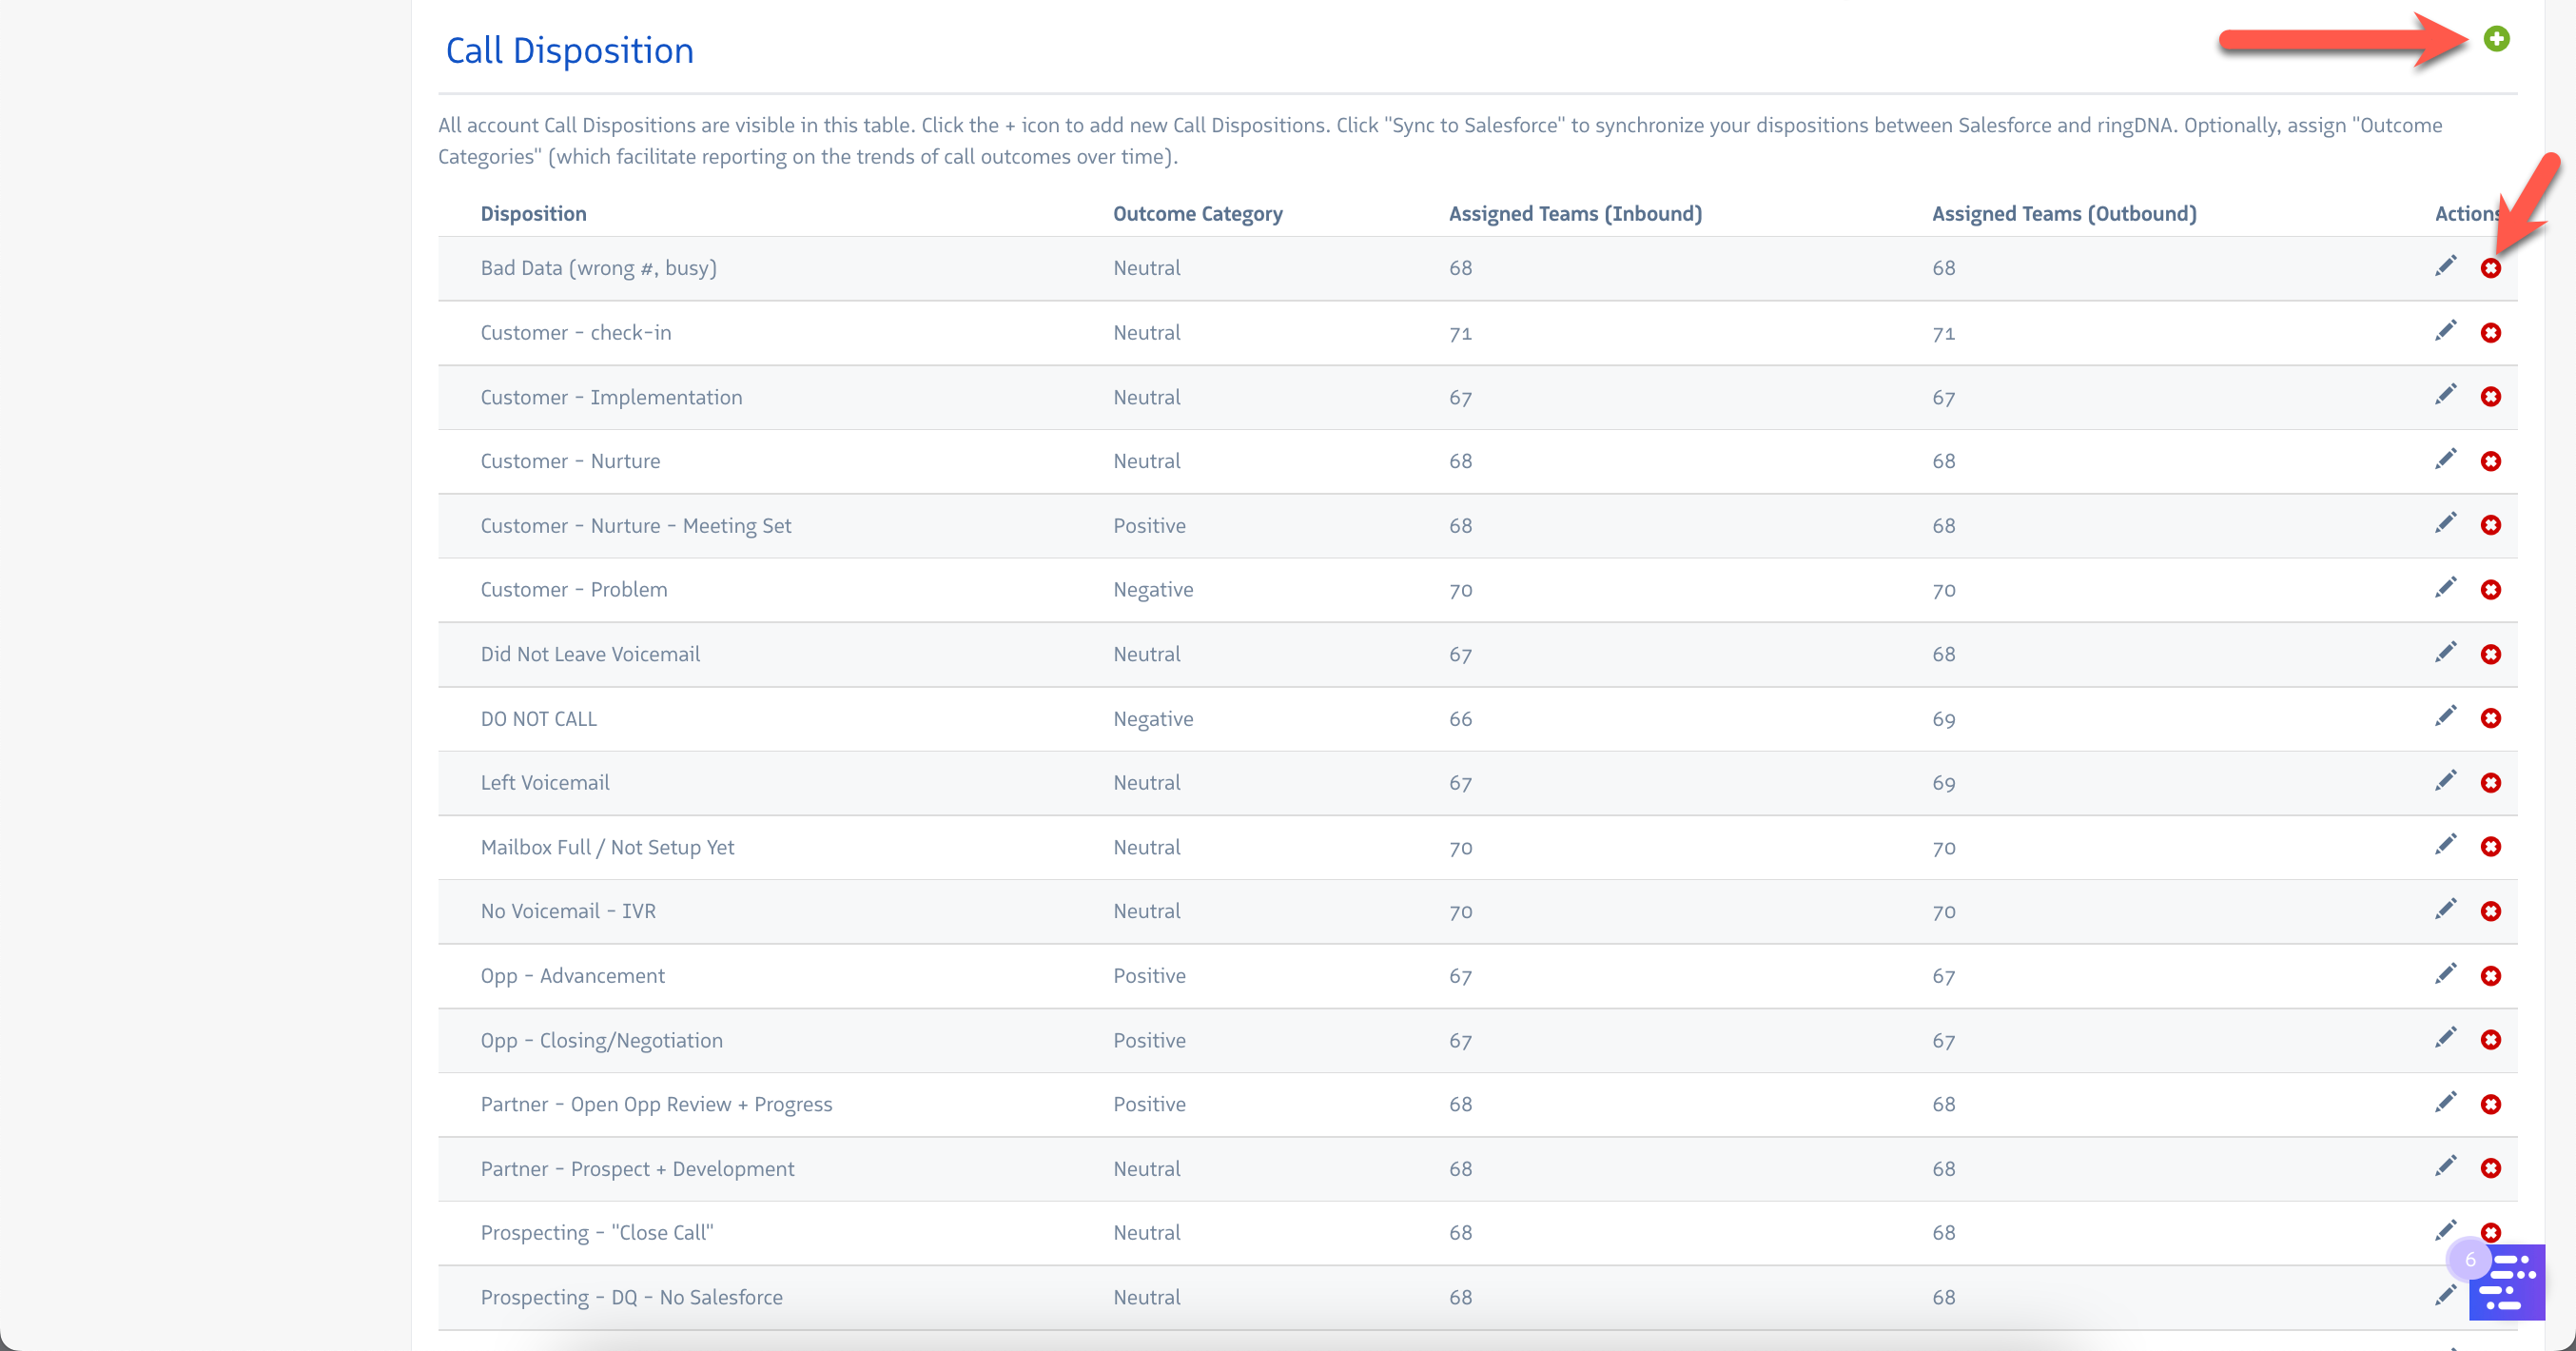
Task: Edit the Bad Data (wrong #, busy) disposition
Action: pos(2445,266)
